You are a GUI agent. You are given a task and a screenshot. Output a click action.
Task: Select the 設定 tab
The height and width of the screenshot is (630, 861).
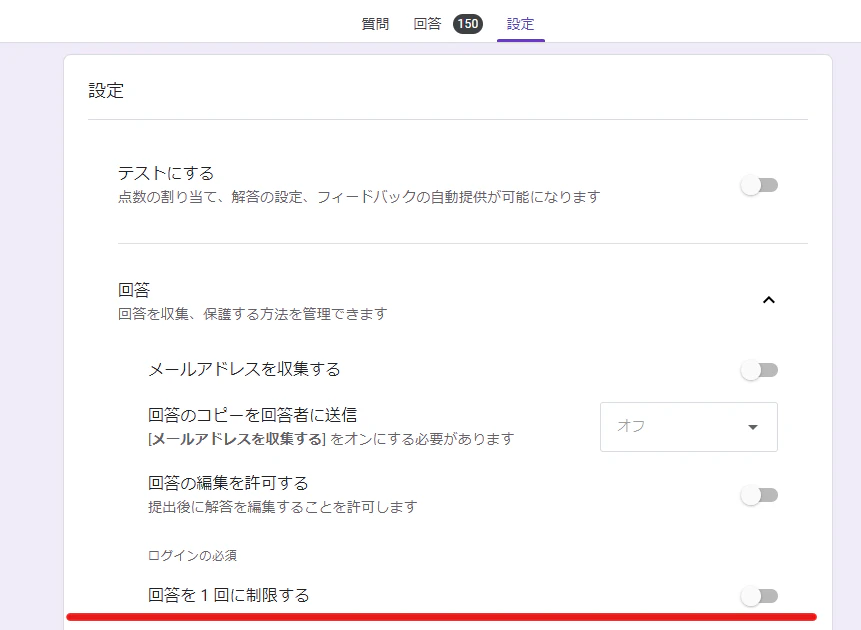[520, 24]
